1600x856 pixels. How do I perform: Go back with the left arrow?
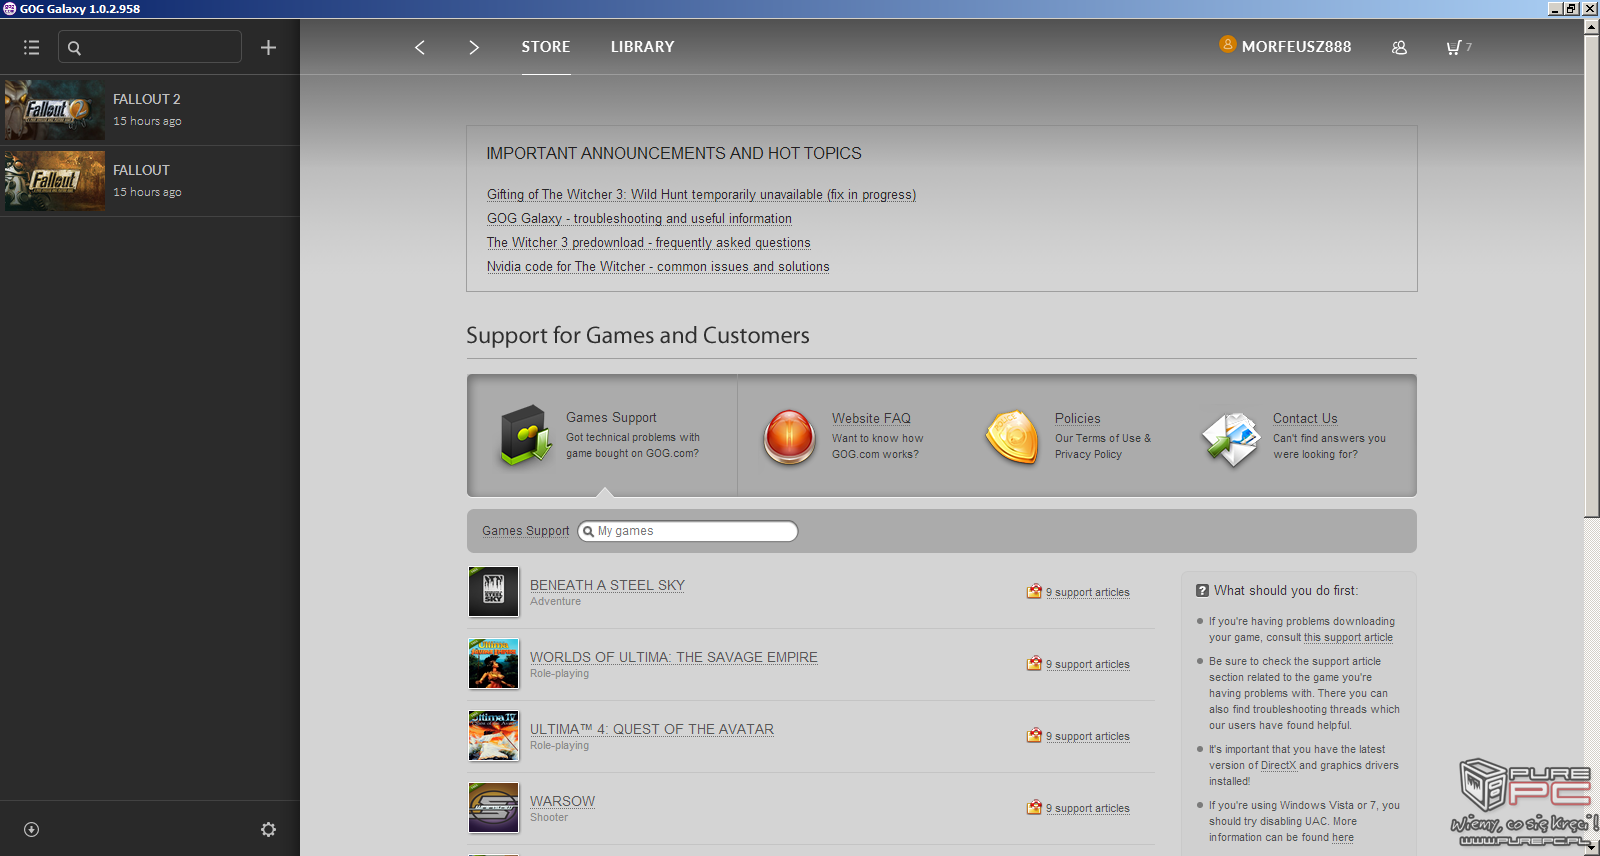(420, 47)
